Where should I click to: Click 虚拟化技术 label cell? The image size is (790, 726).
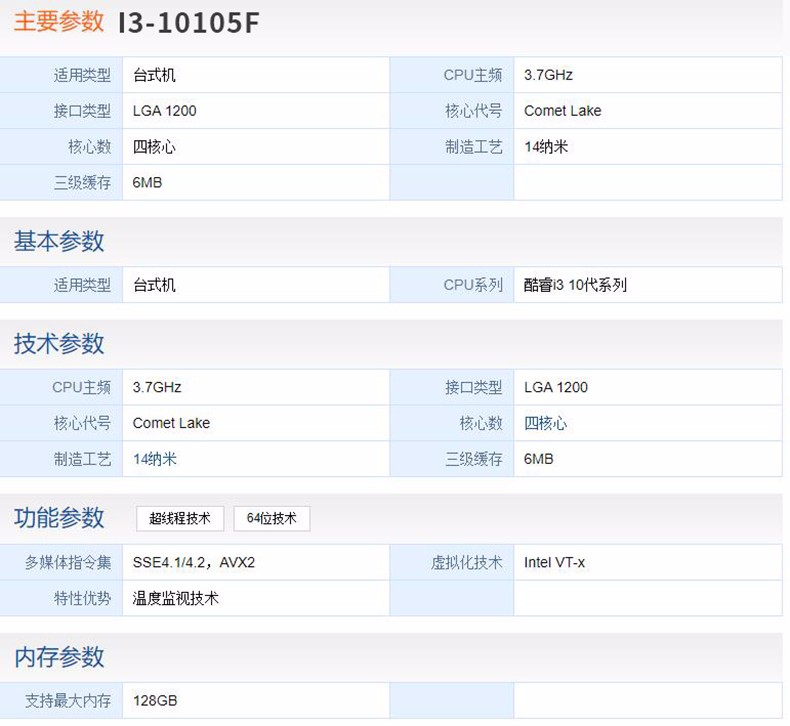coord(452,562)
